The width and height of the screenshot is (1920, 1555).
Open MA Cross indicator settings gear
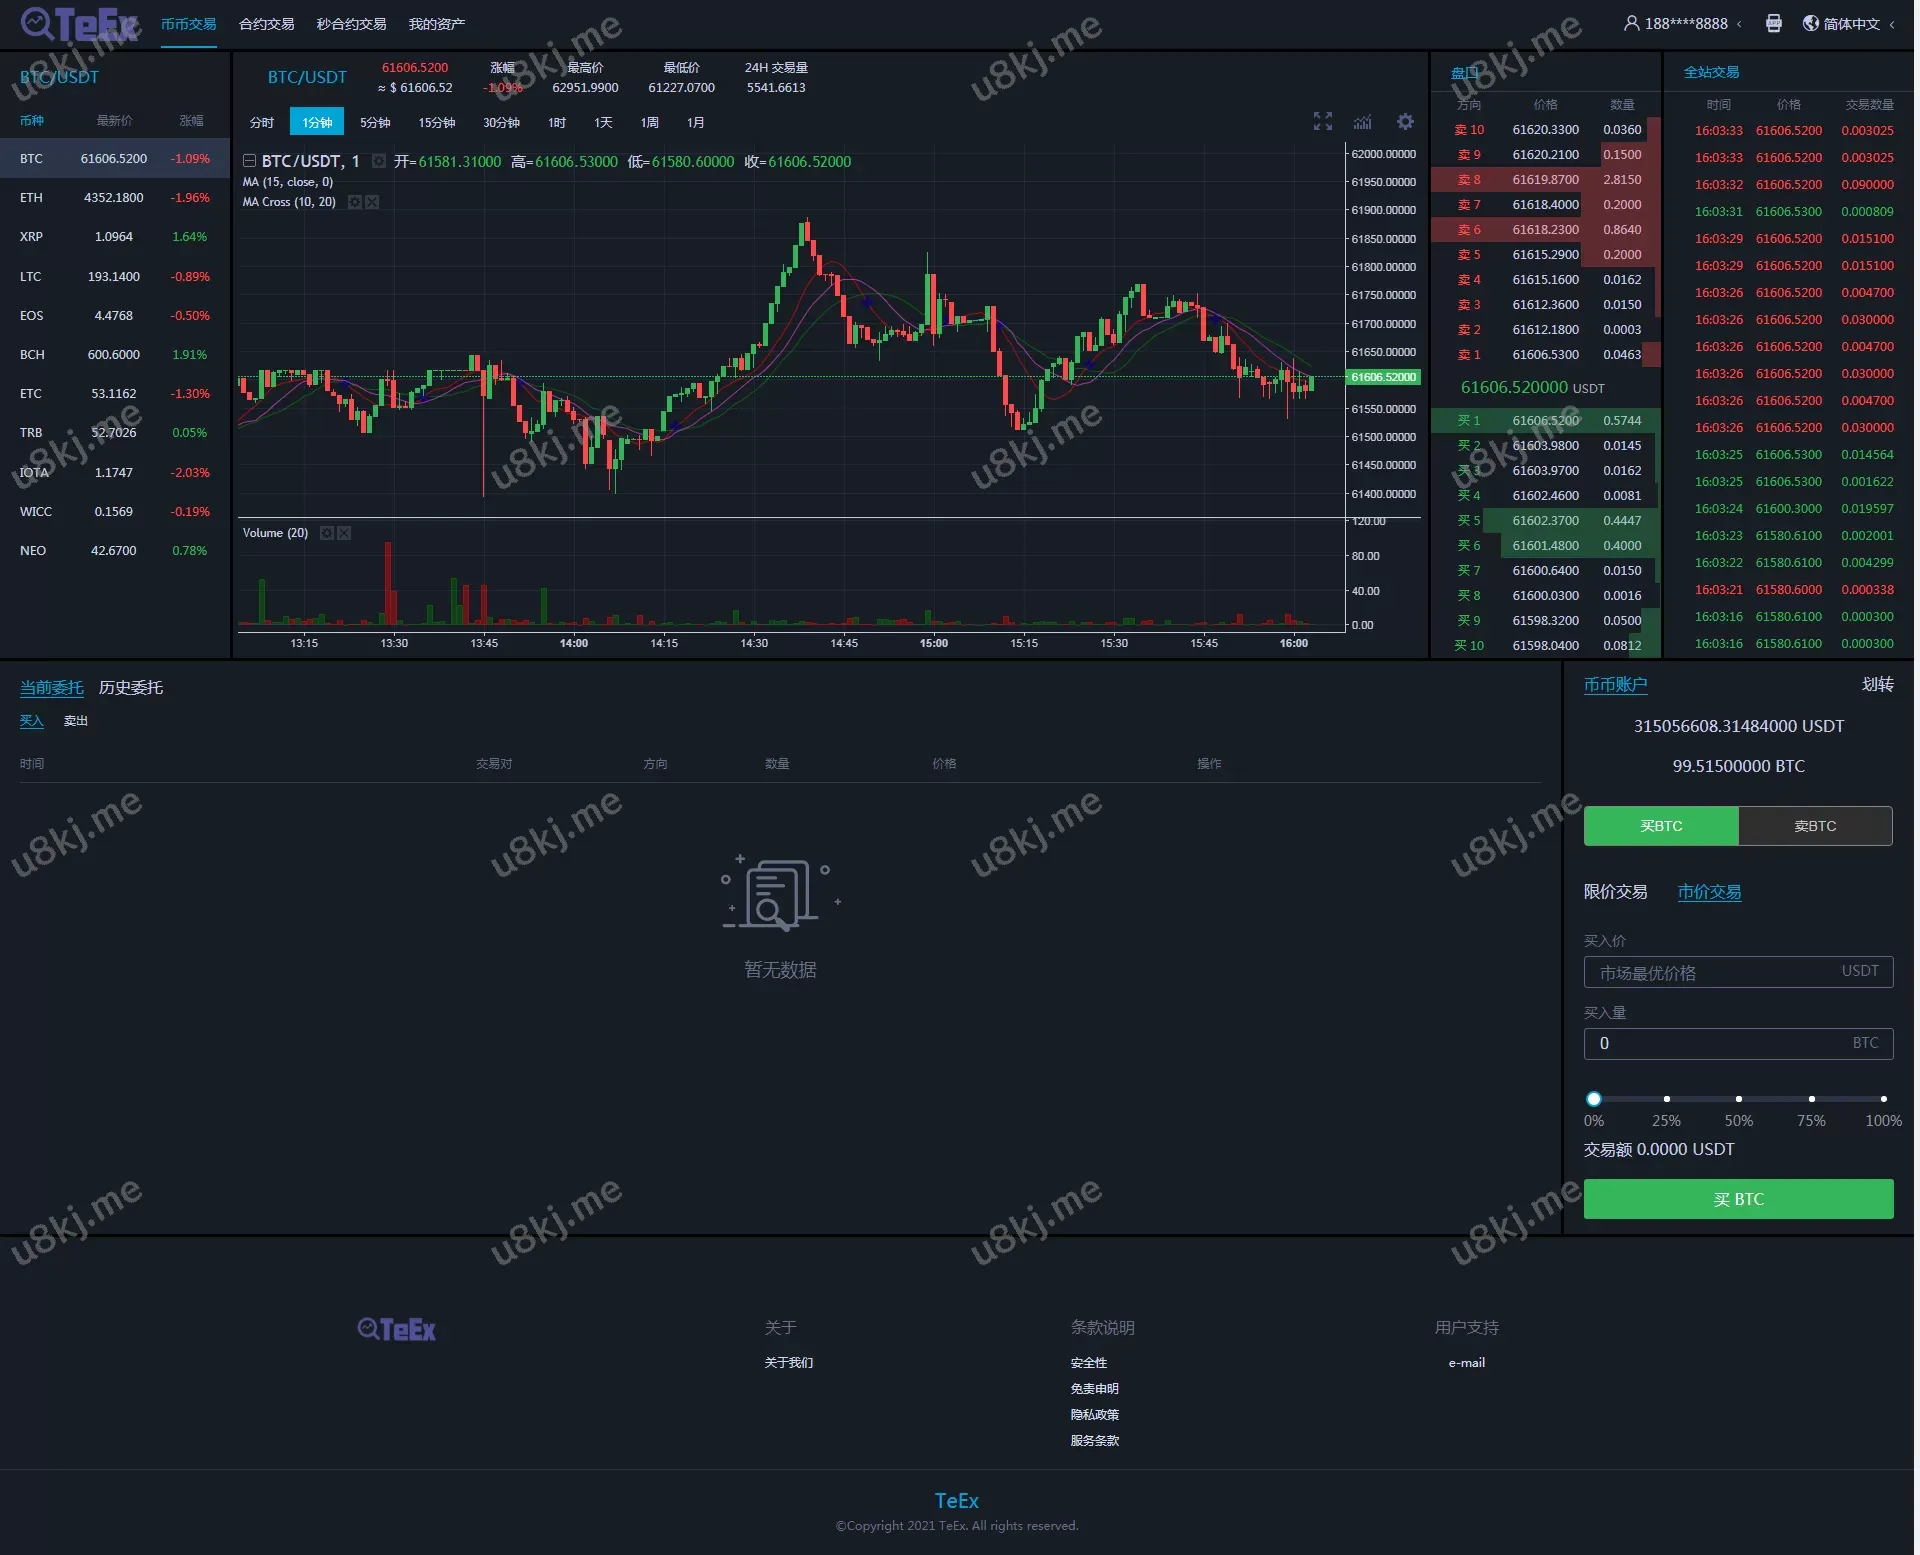click(355, 203)
